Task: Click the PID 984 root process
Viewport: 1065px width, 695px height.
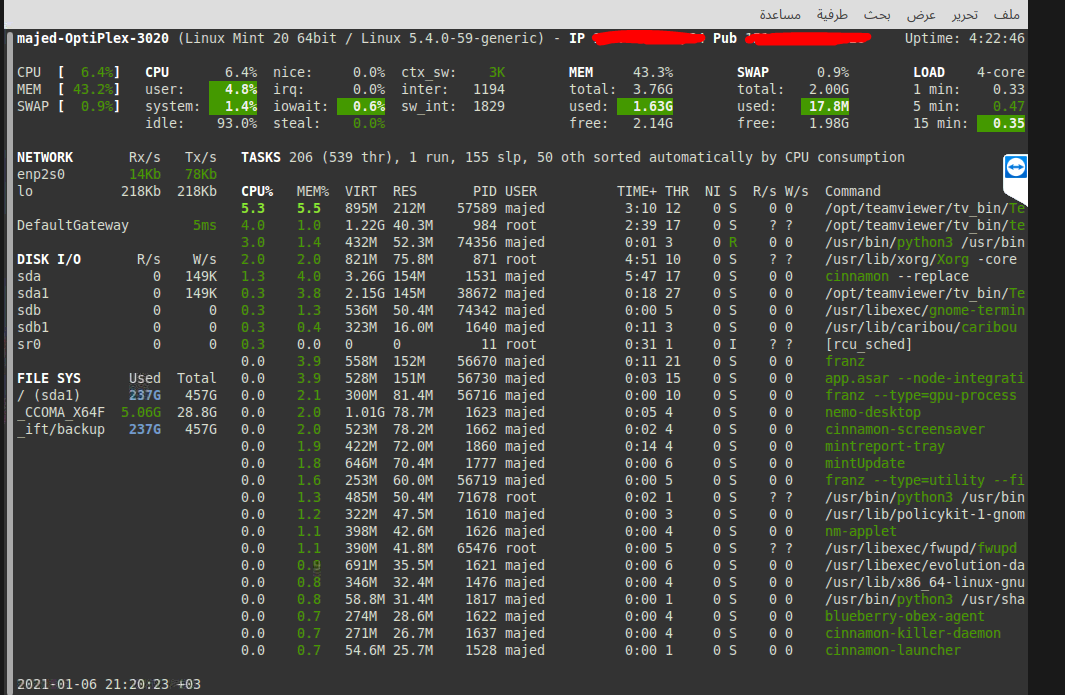Action: (x=633, y=226)
